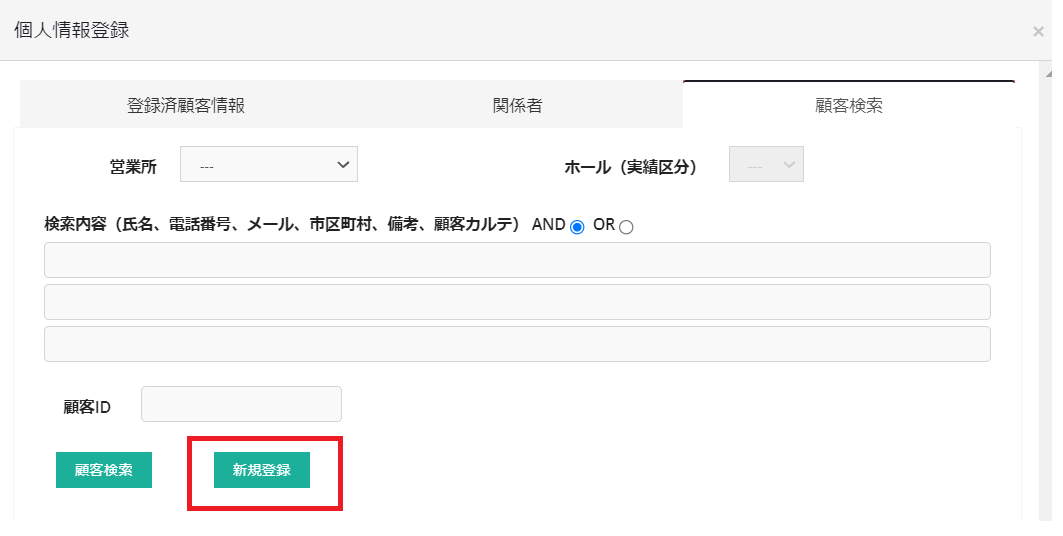Screen dimensions: 1063x536
Task: Select the AND radio button
Action: click(x=577, y=227)
